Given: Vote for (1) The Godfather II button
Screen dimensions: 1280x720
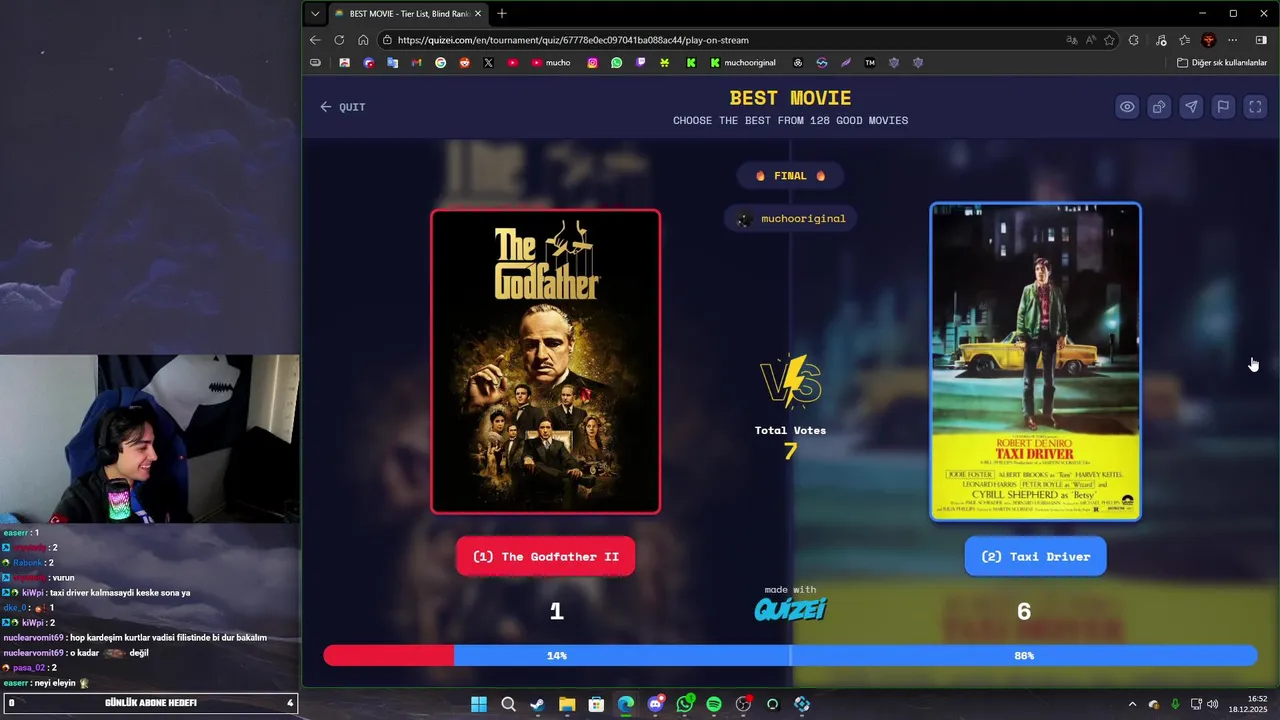Looking at the screenshot, I should [545, 556].
